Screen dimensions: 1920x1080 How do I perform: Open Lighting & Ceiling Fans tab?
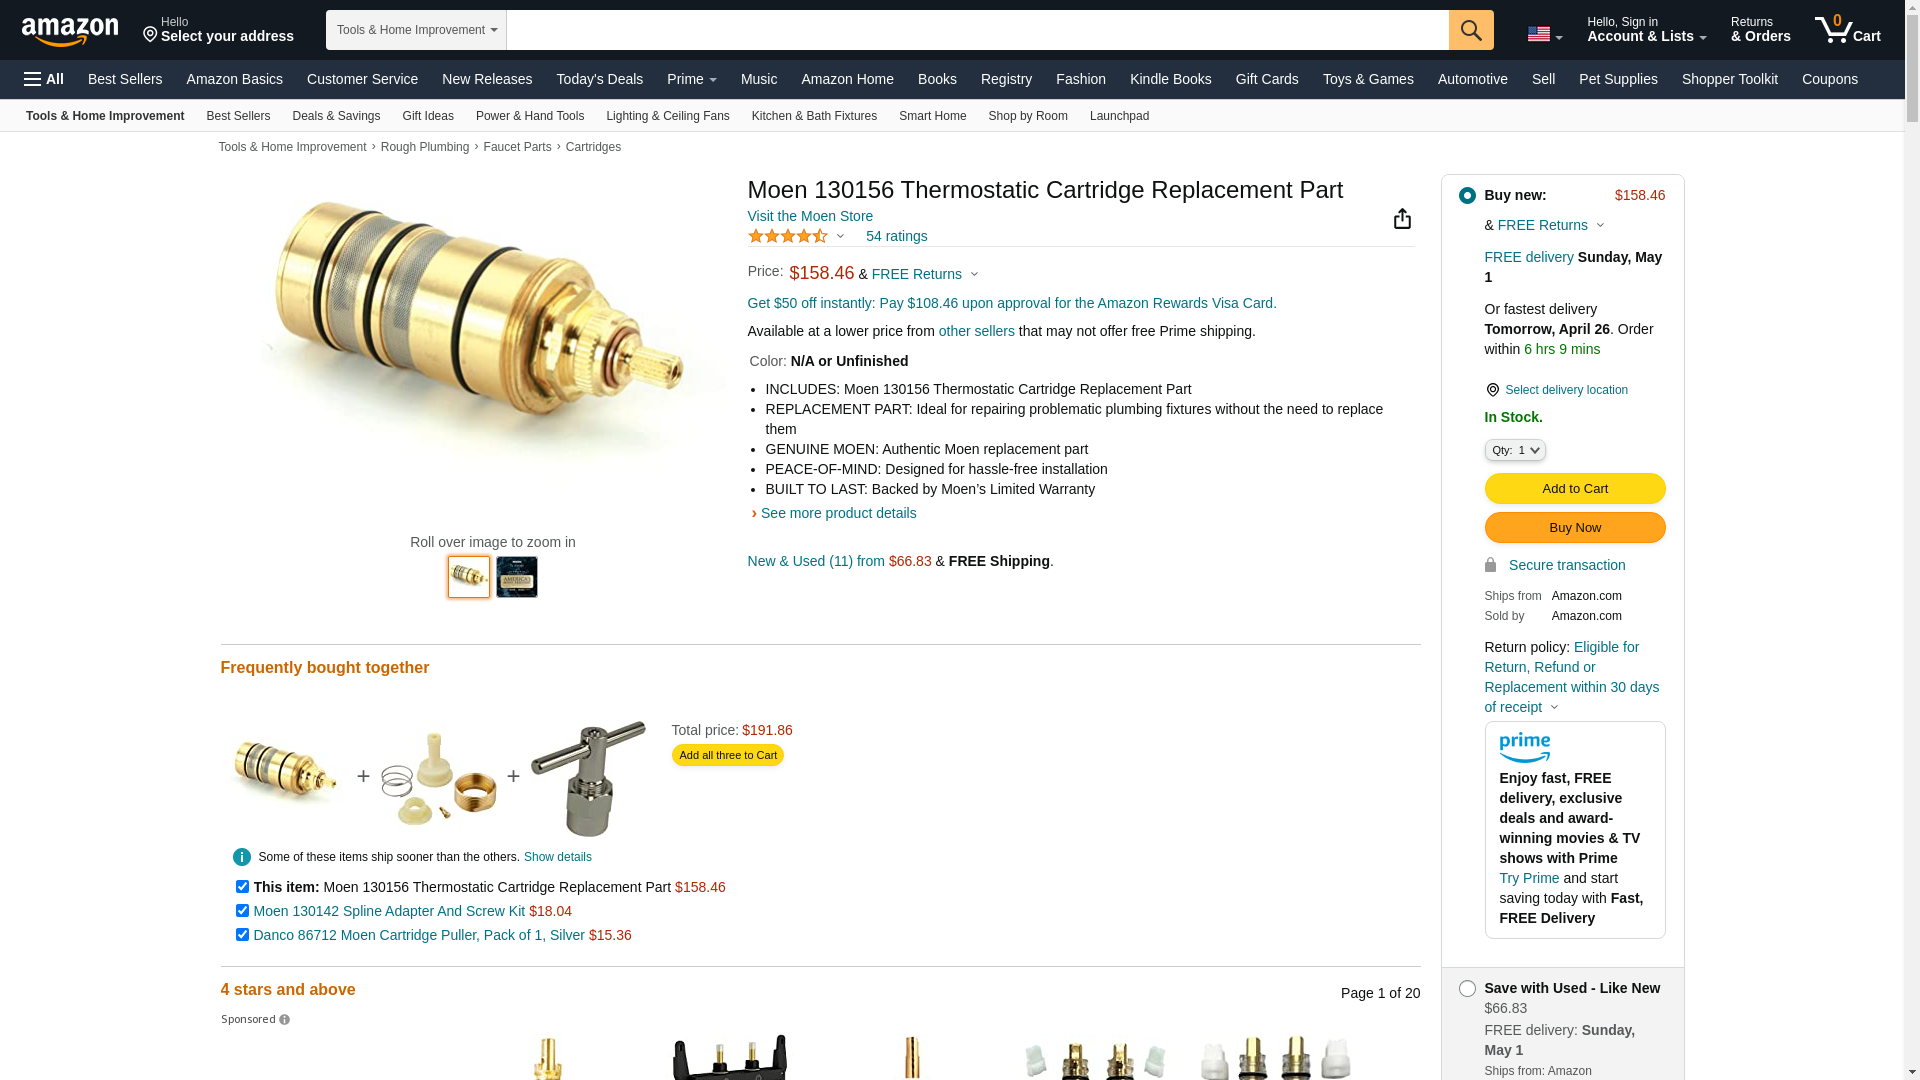668,116
